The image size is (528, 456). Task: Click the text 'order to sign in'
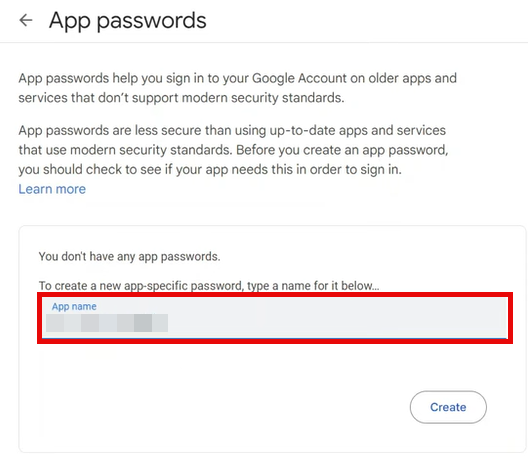356,169
